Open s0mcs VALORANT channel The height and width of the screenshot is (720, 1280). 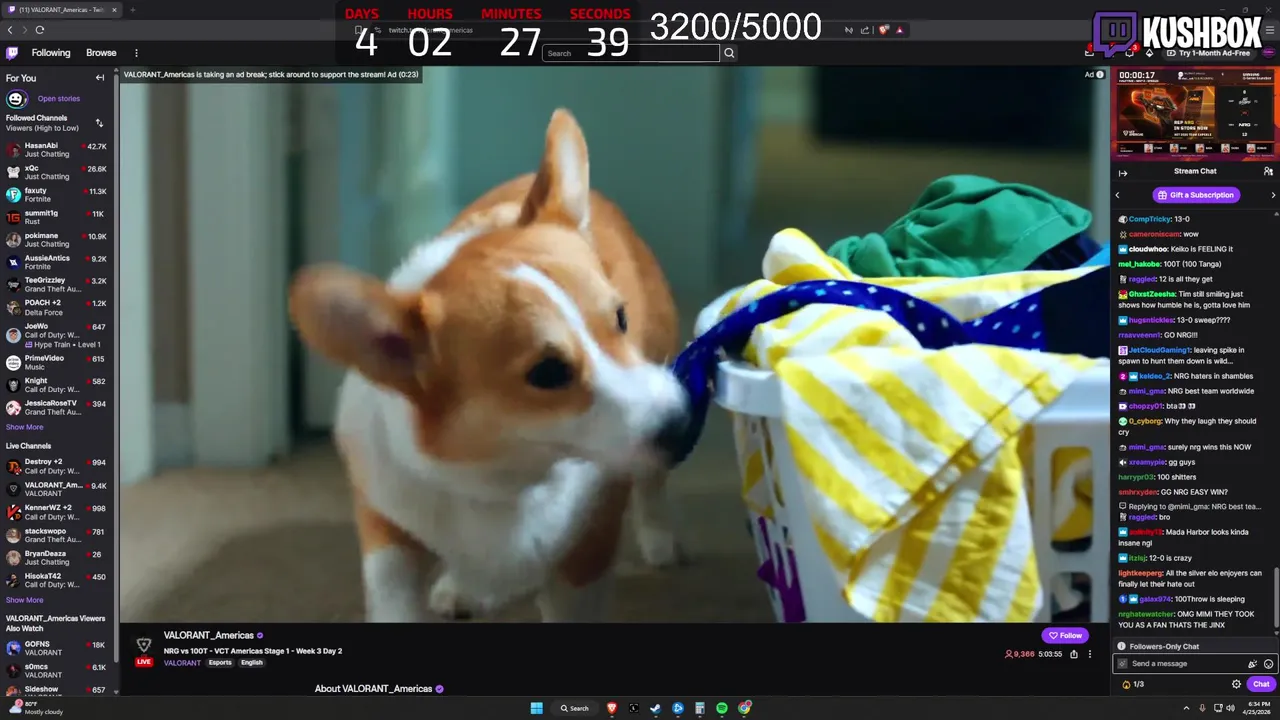coord(57,671)
